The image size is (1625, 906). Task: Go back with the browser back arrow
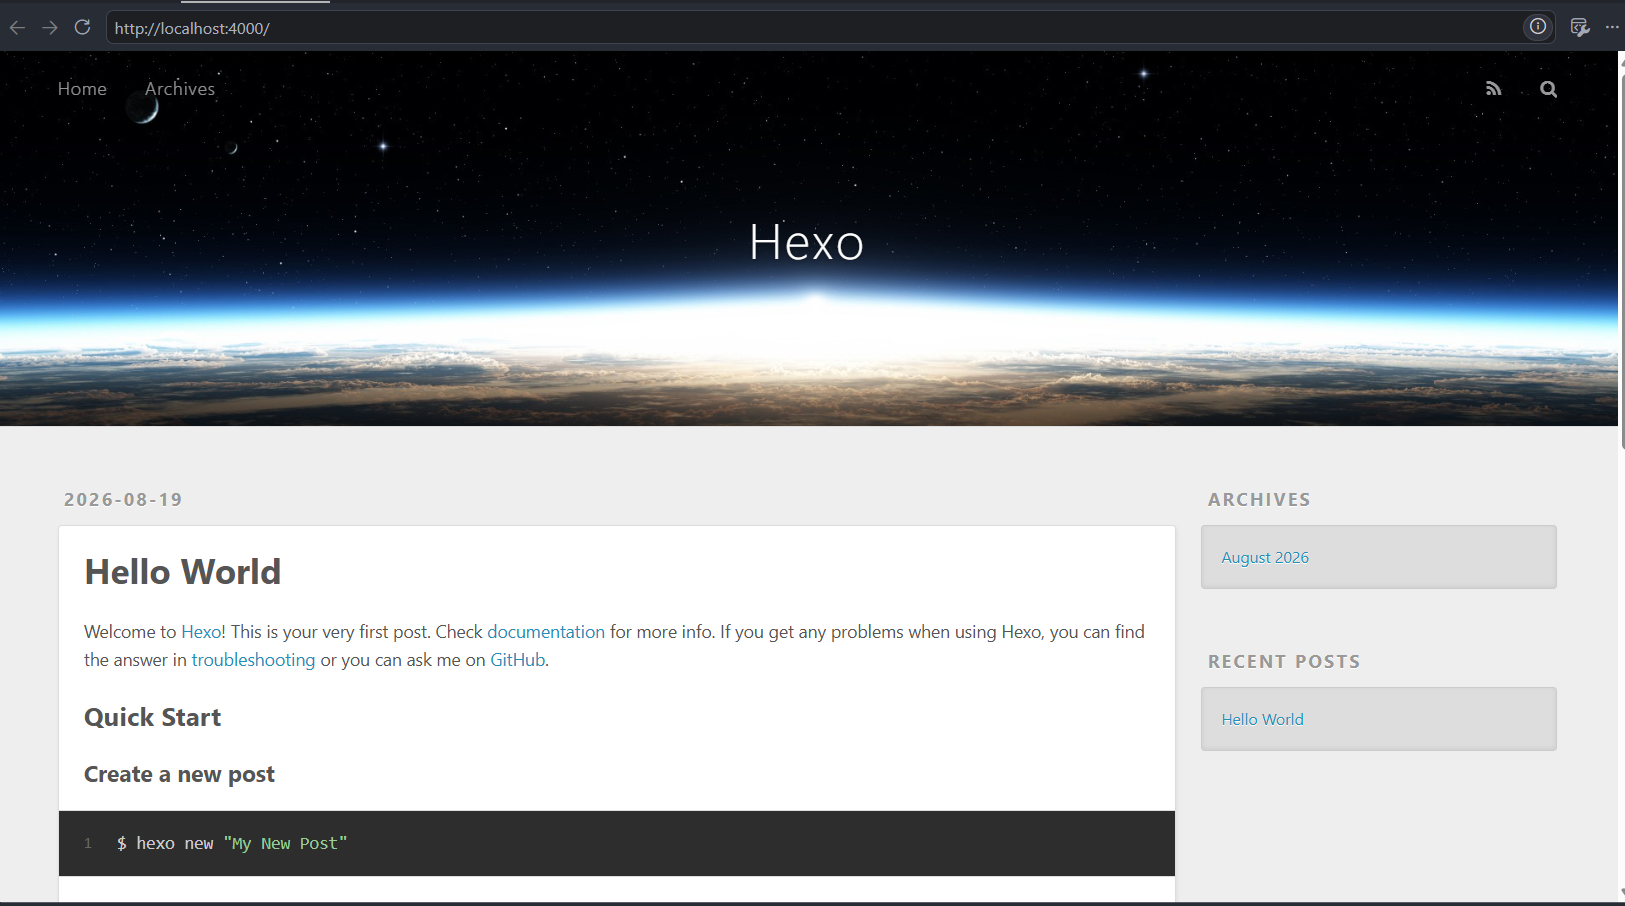[x=17, y=27]
